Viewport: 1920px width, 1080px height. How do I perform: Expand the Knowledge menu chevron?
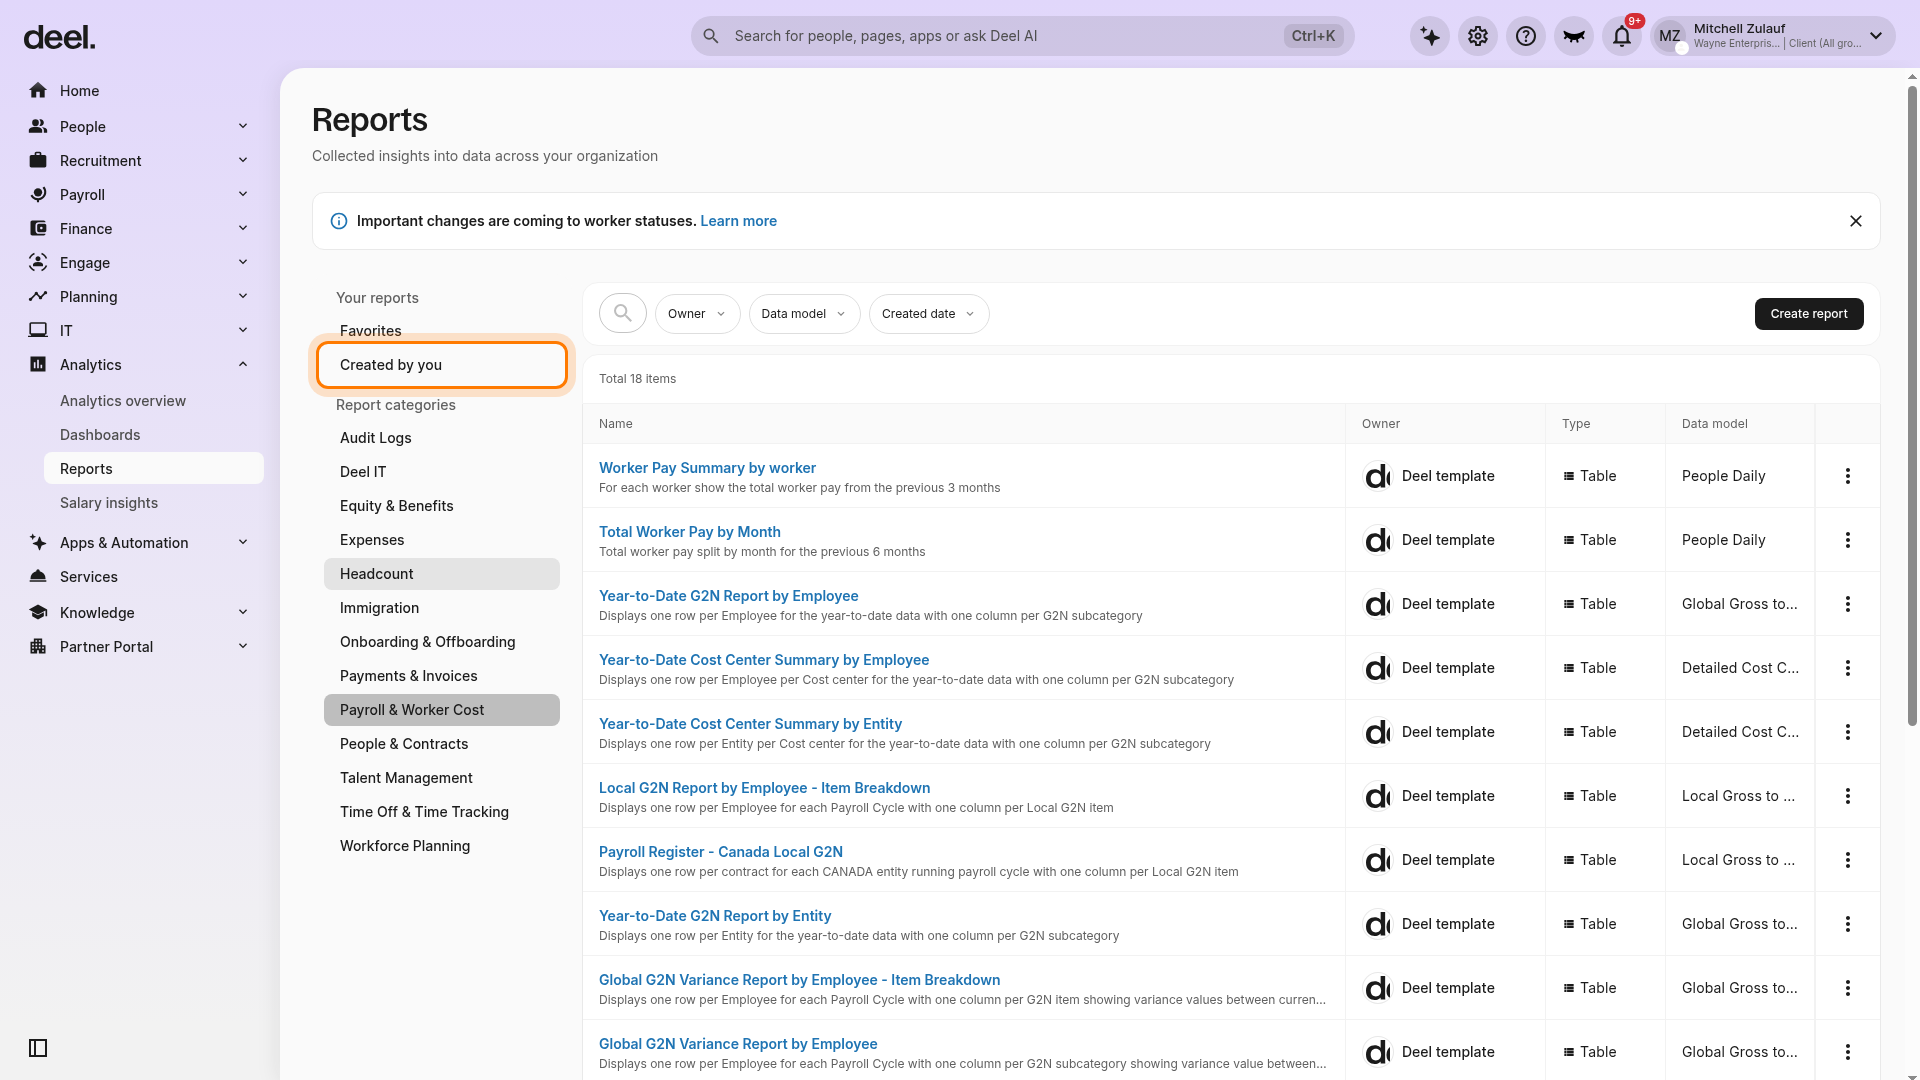pyautogui.click(x=243, y=612)
